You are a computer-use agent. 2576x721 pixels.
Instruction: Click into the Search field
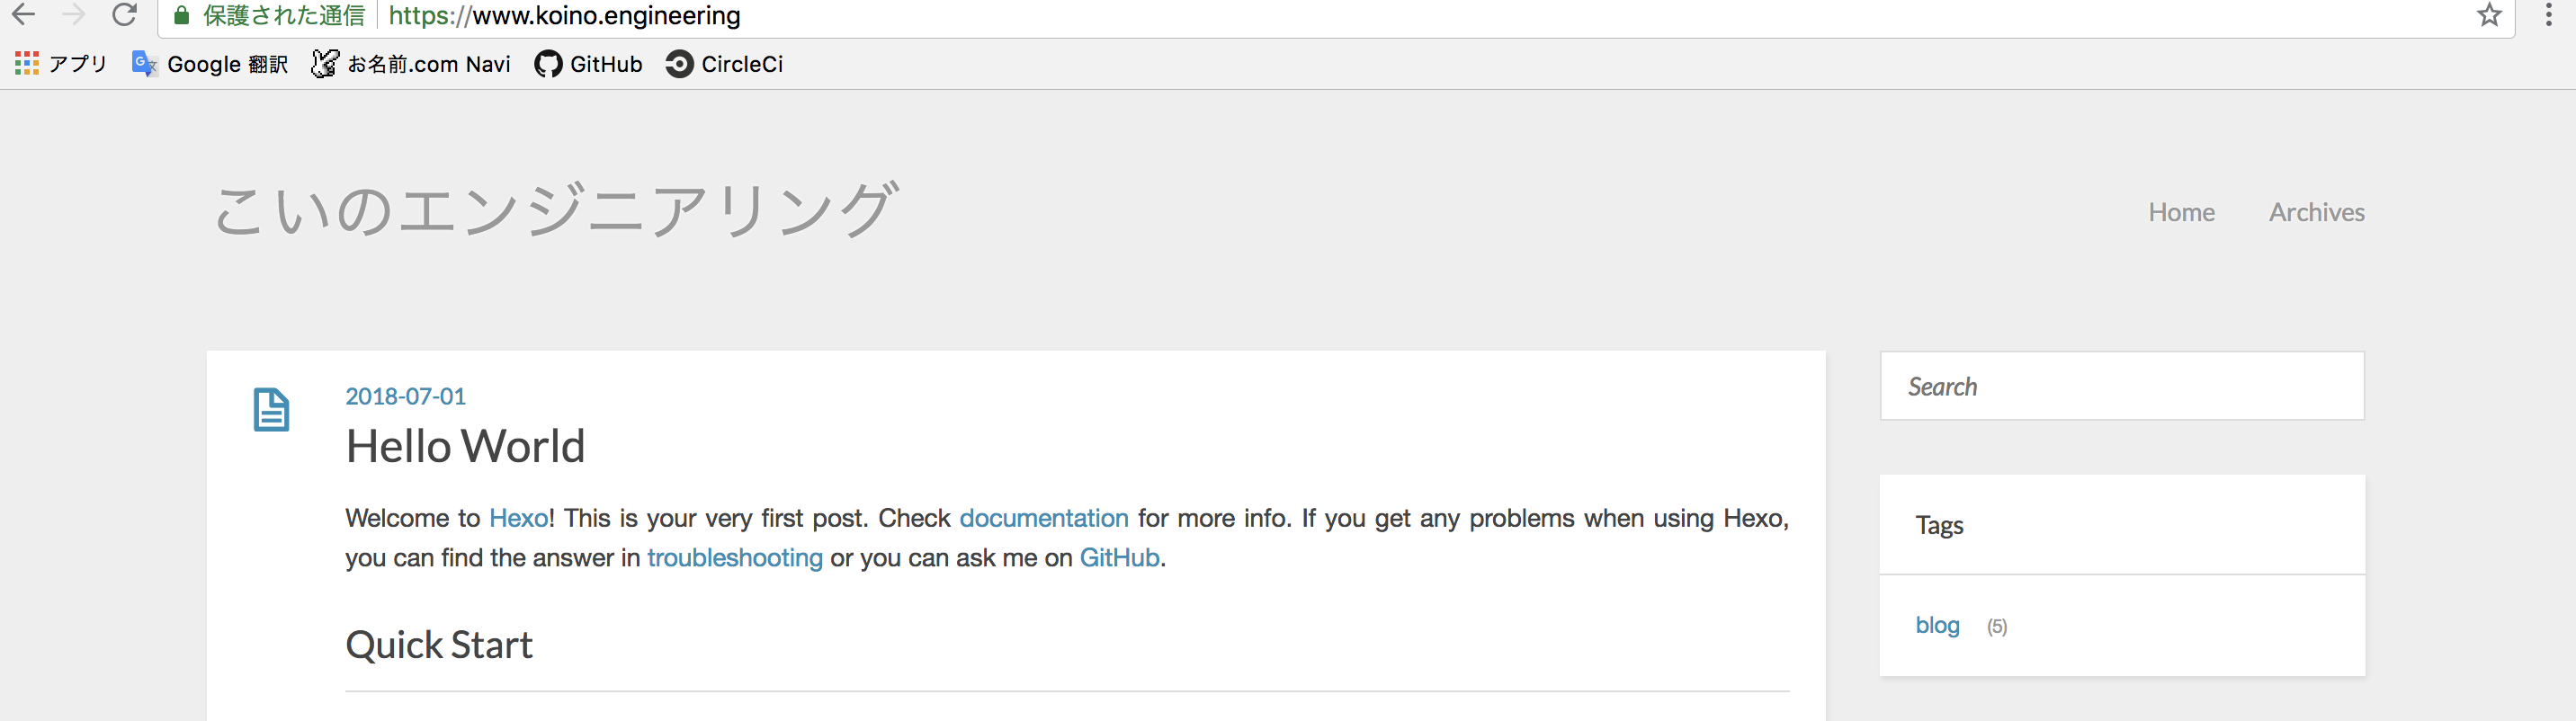click(x=2122, y=386)
